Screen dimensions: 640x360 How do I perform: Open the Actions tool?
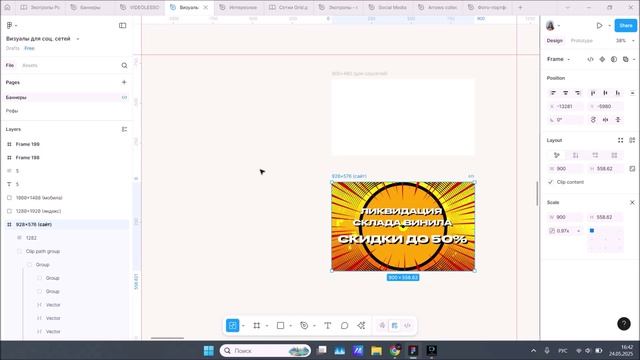[x=361, y=325]
